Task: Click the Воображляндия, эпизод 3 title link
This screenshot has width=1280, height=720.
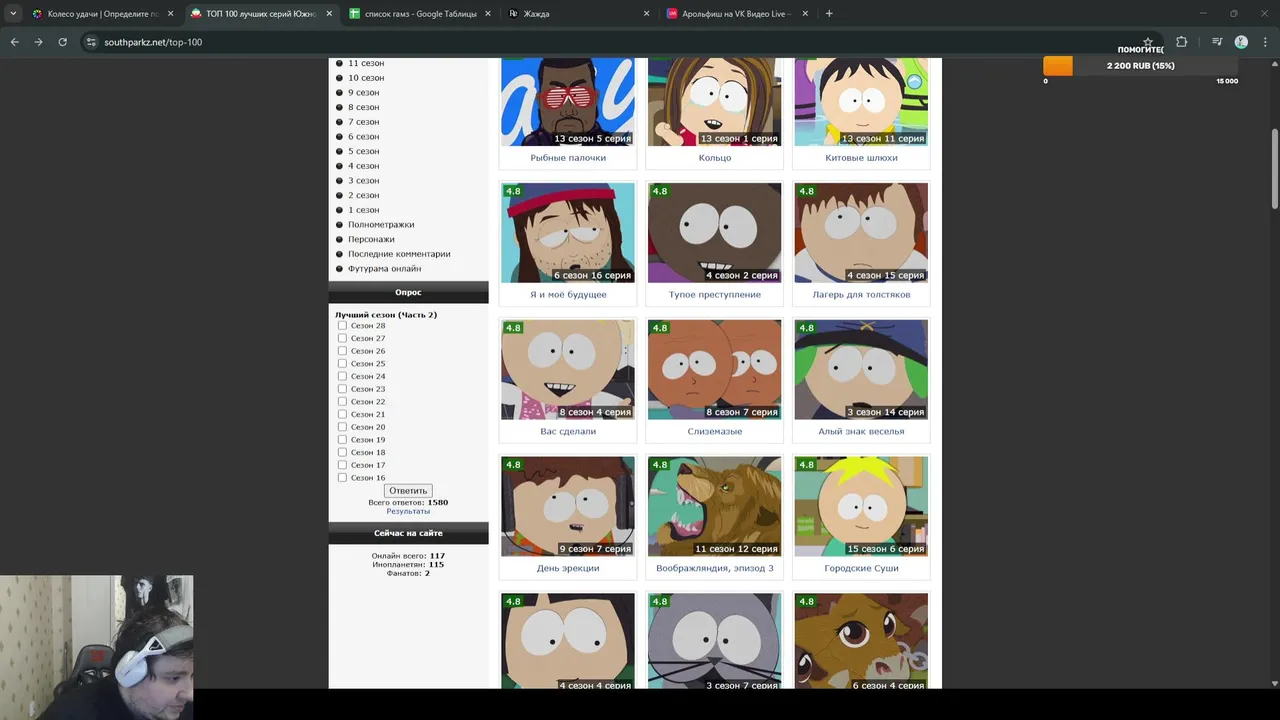Action: click(x=715, y=568)
